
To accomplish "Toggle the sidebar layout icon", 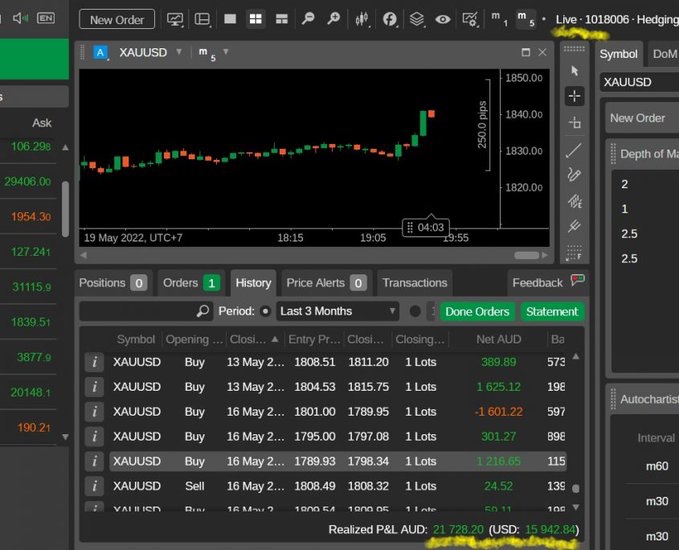I will pos(202,19).
